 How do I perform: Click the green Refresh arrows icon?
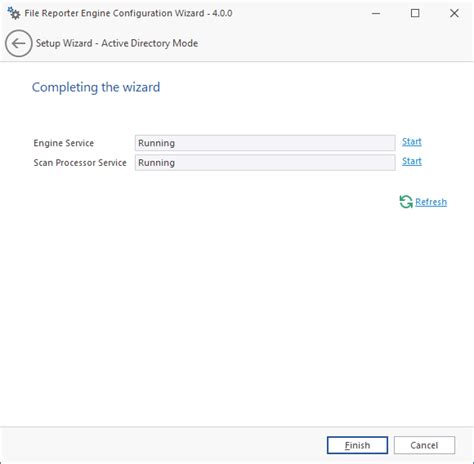tap(406, 202)
